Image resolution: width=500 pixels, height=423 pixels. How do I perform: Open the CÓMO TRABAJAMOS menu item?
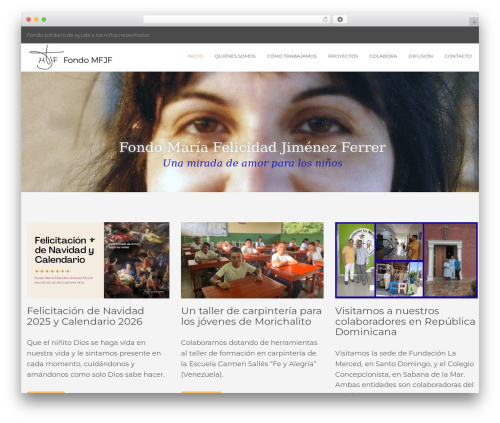pos(292,56)
